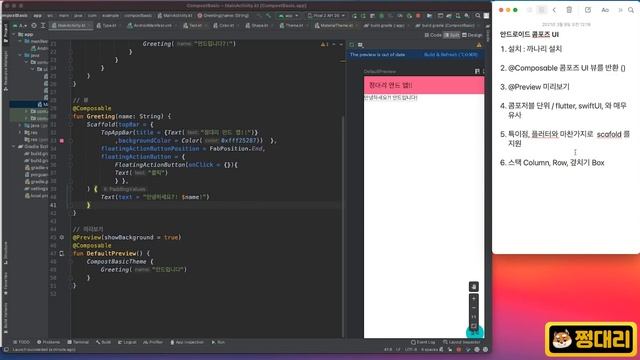Click the Notes title line 안드로이드 콤포즈 UI

tap(529, 35)
